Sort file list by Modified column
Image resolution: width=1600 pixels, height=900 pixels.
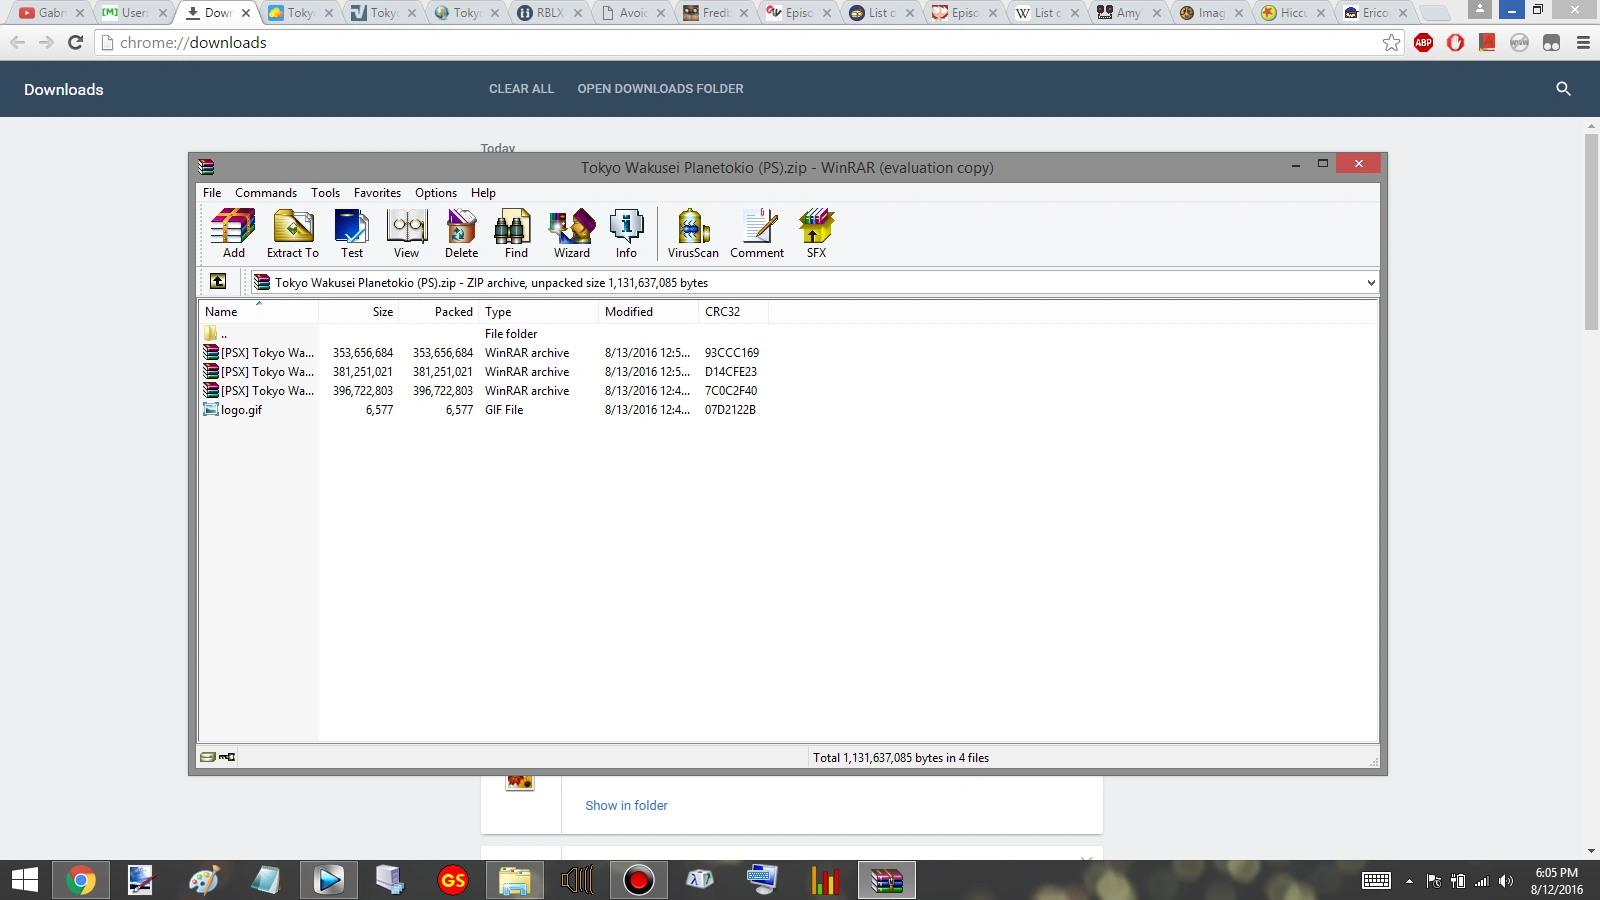coord(648,312)
